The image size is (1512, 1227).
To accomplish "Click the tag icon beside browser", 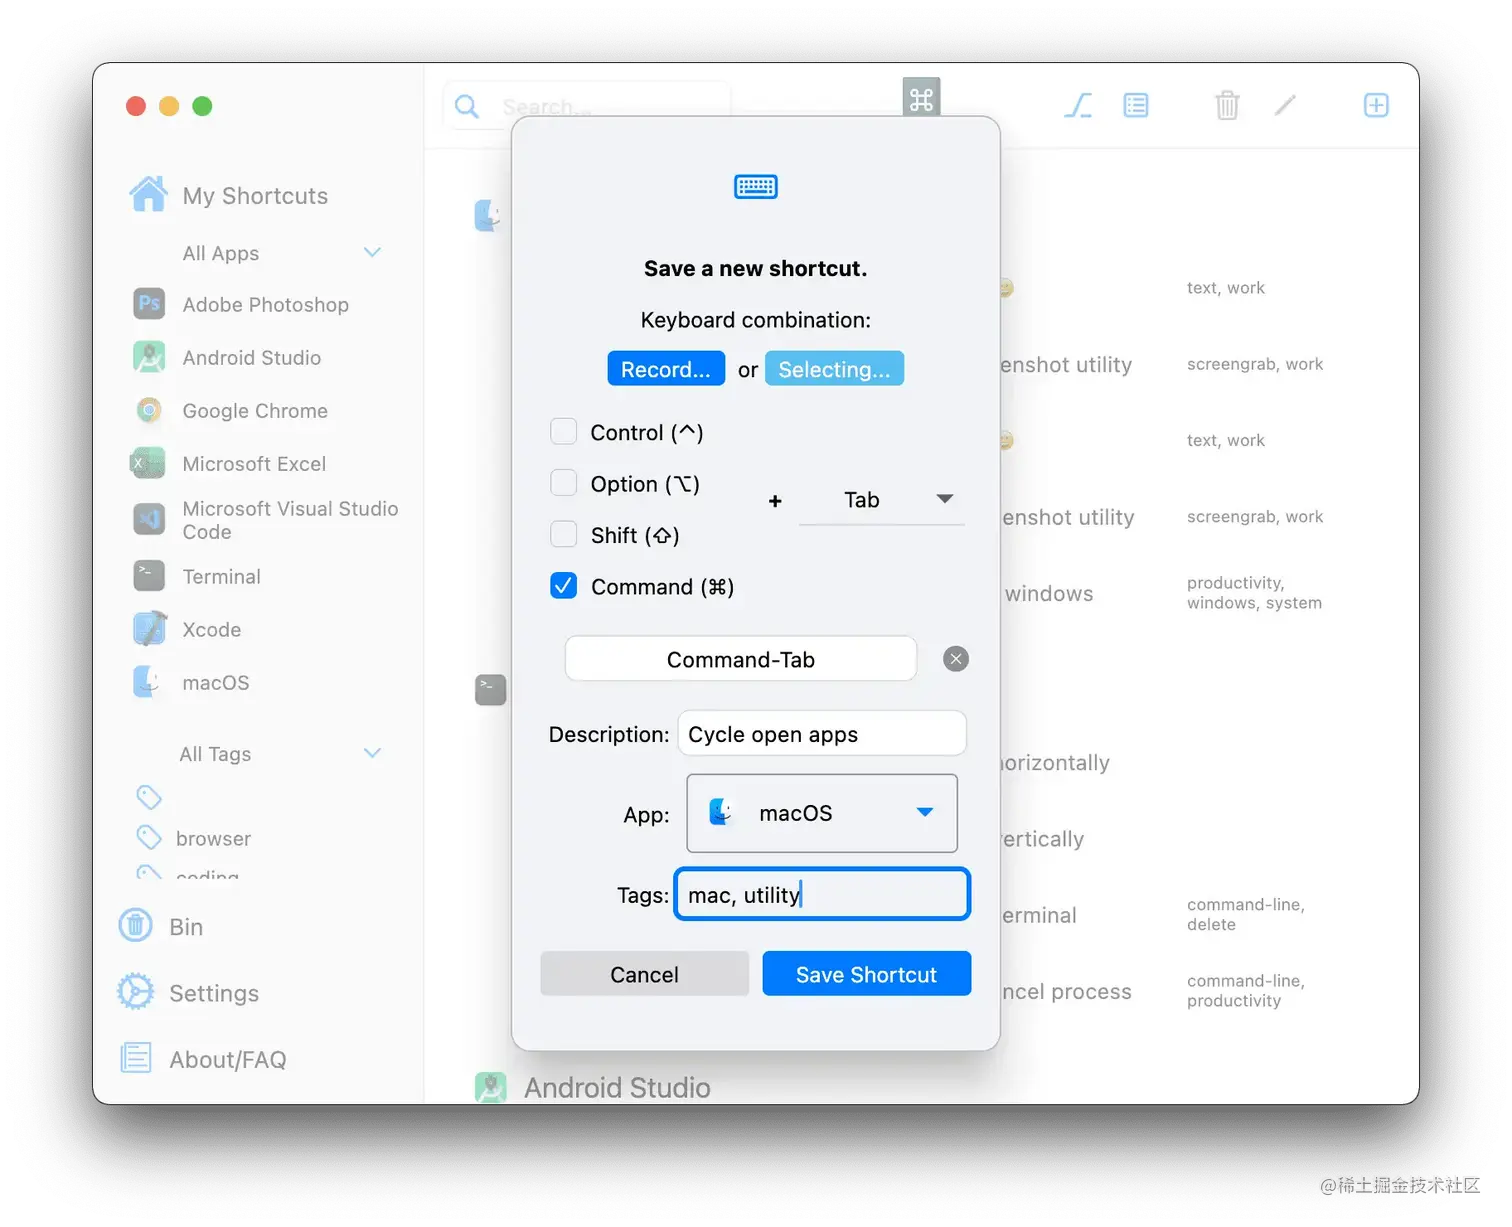I will point(149,837).
